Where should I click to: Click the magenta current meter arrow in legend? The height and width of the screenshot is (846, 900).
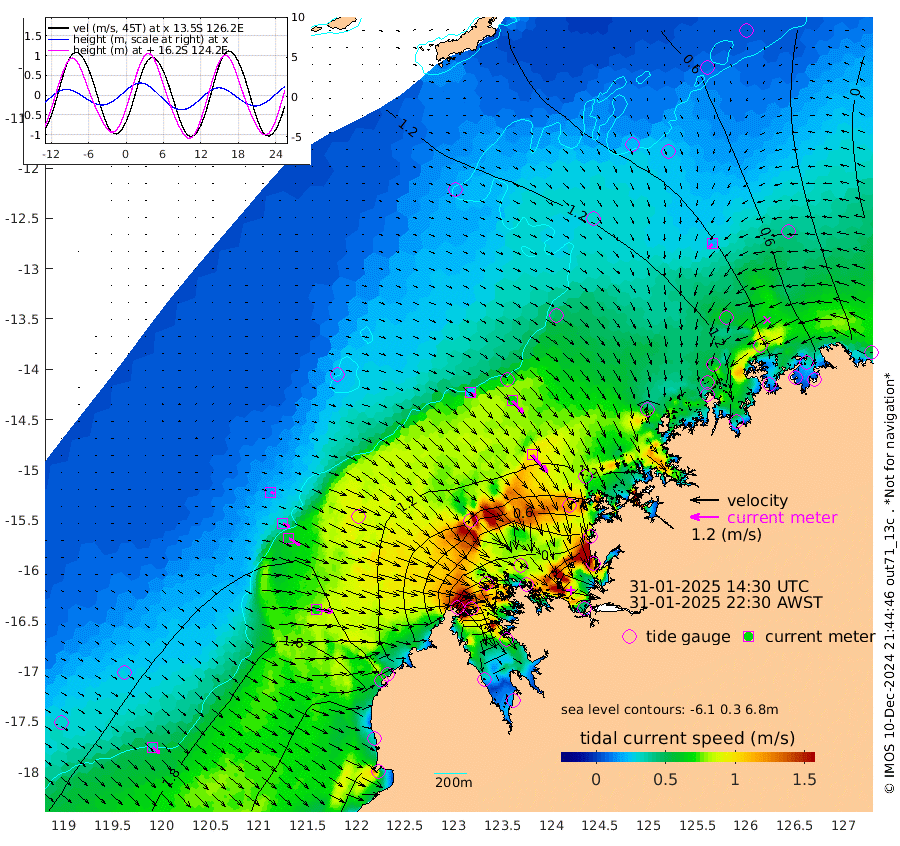tap(704, 517)
